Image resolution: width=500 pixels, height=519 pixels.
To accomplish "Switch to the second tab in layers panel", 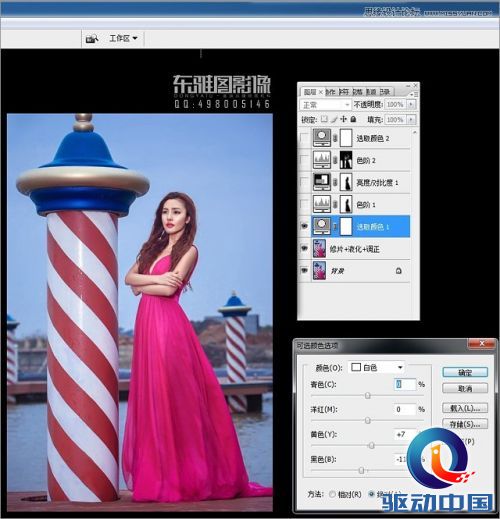I will point(330,92).
